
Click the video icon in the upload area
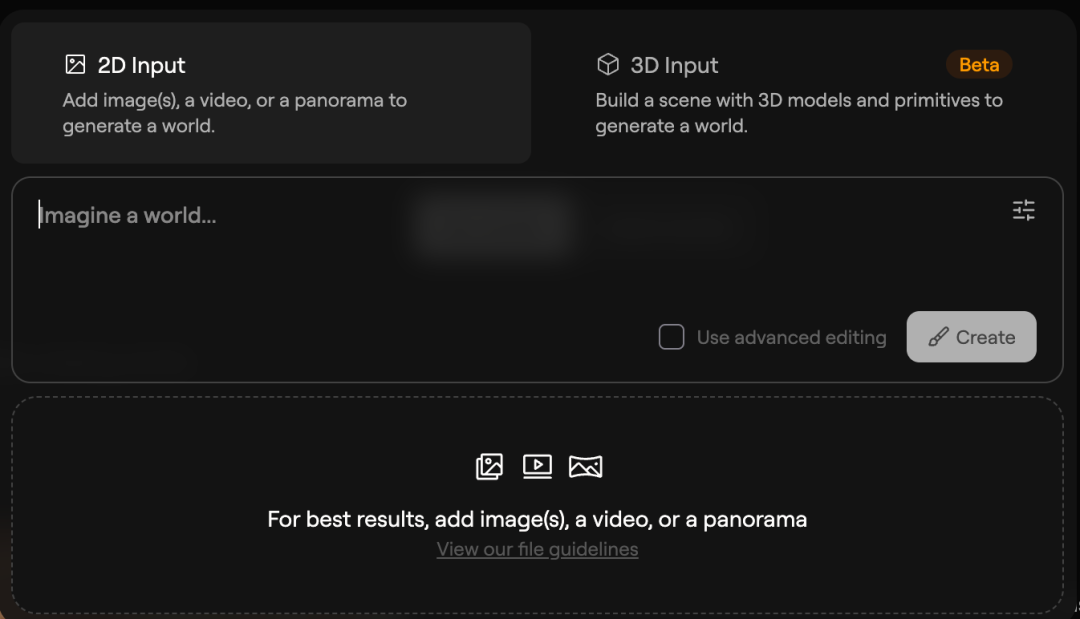pyautogui.click(x=537, y=466)
